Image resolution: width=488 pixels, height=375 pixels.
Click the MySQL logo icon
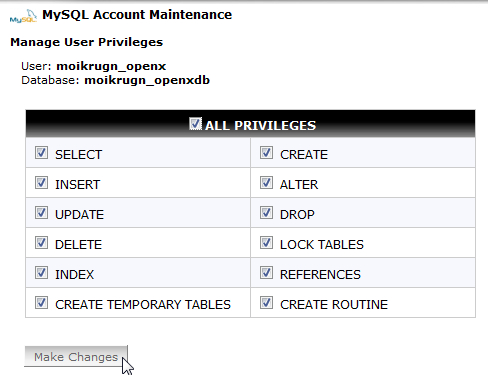23,16
